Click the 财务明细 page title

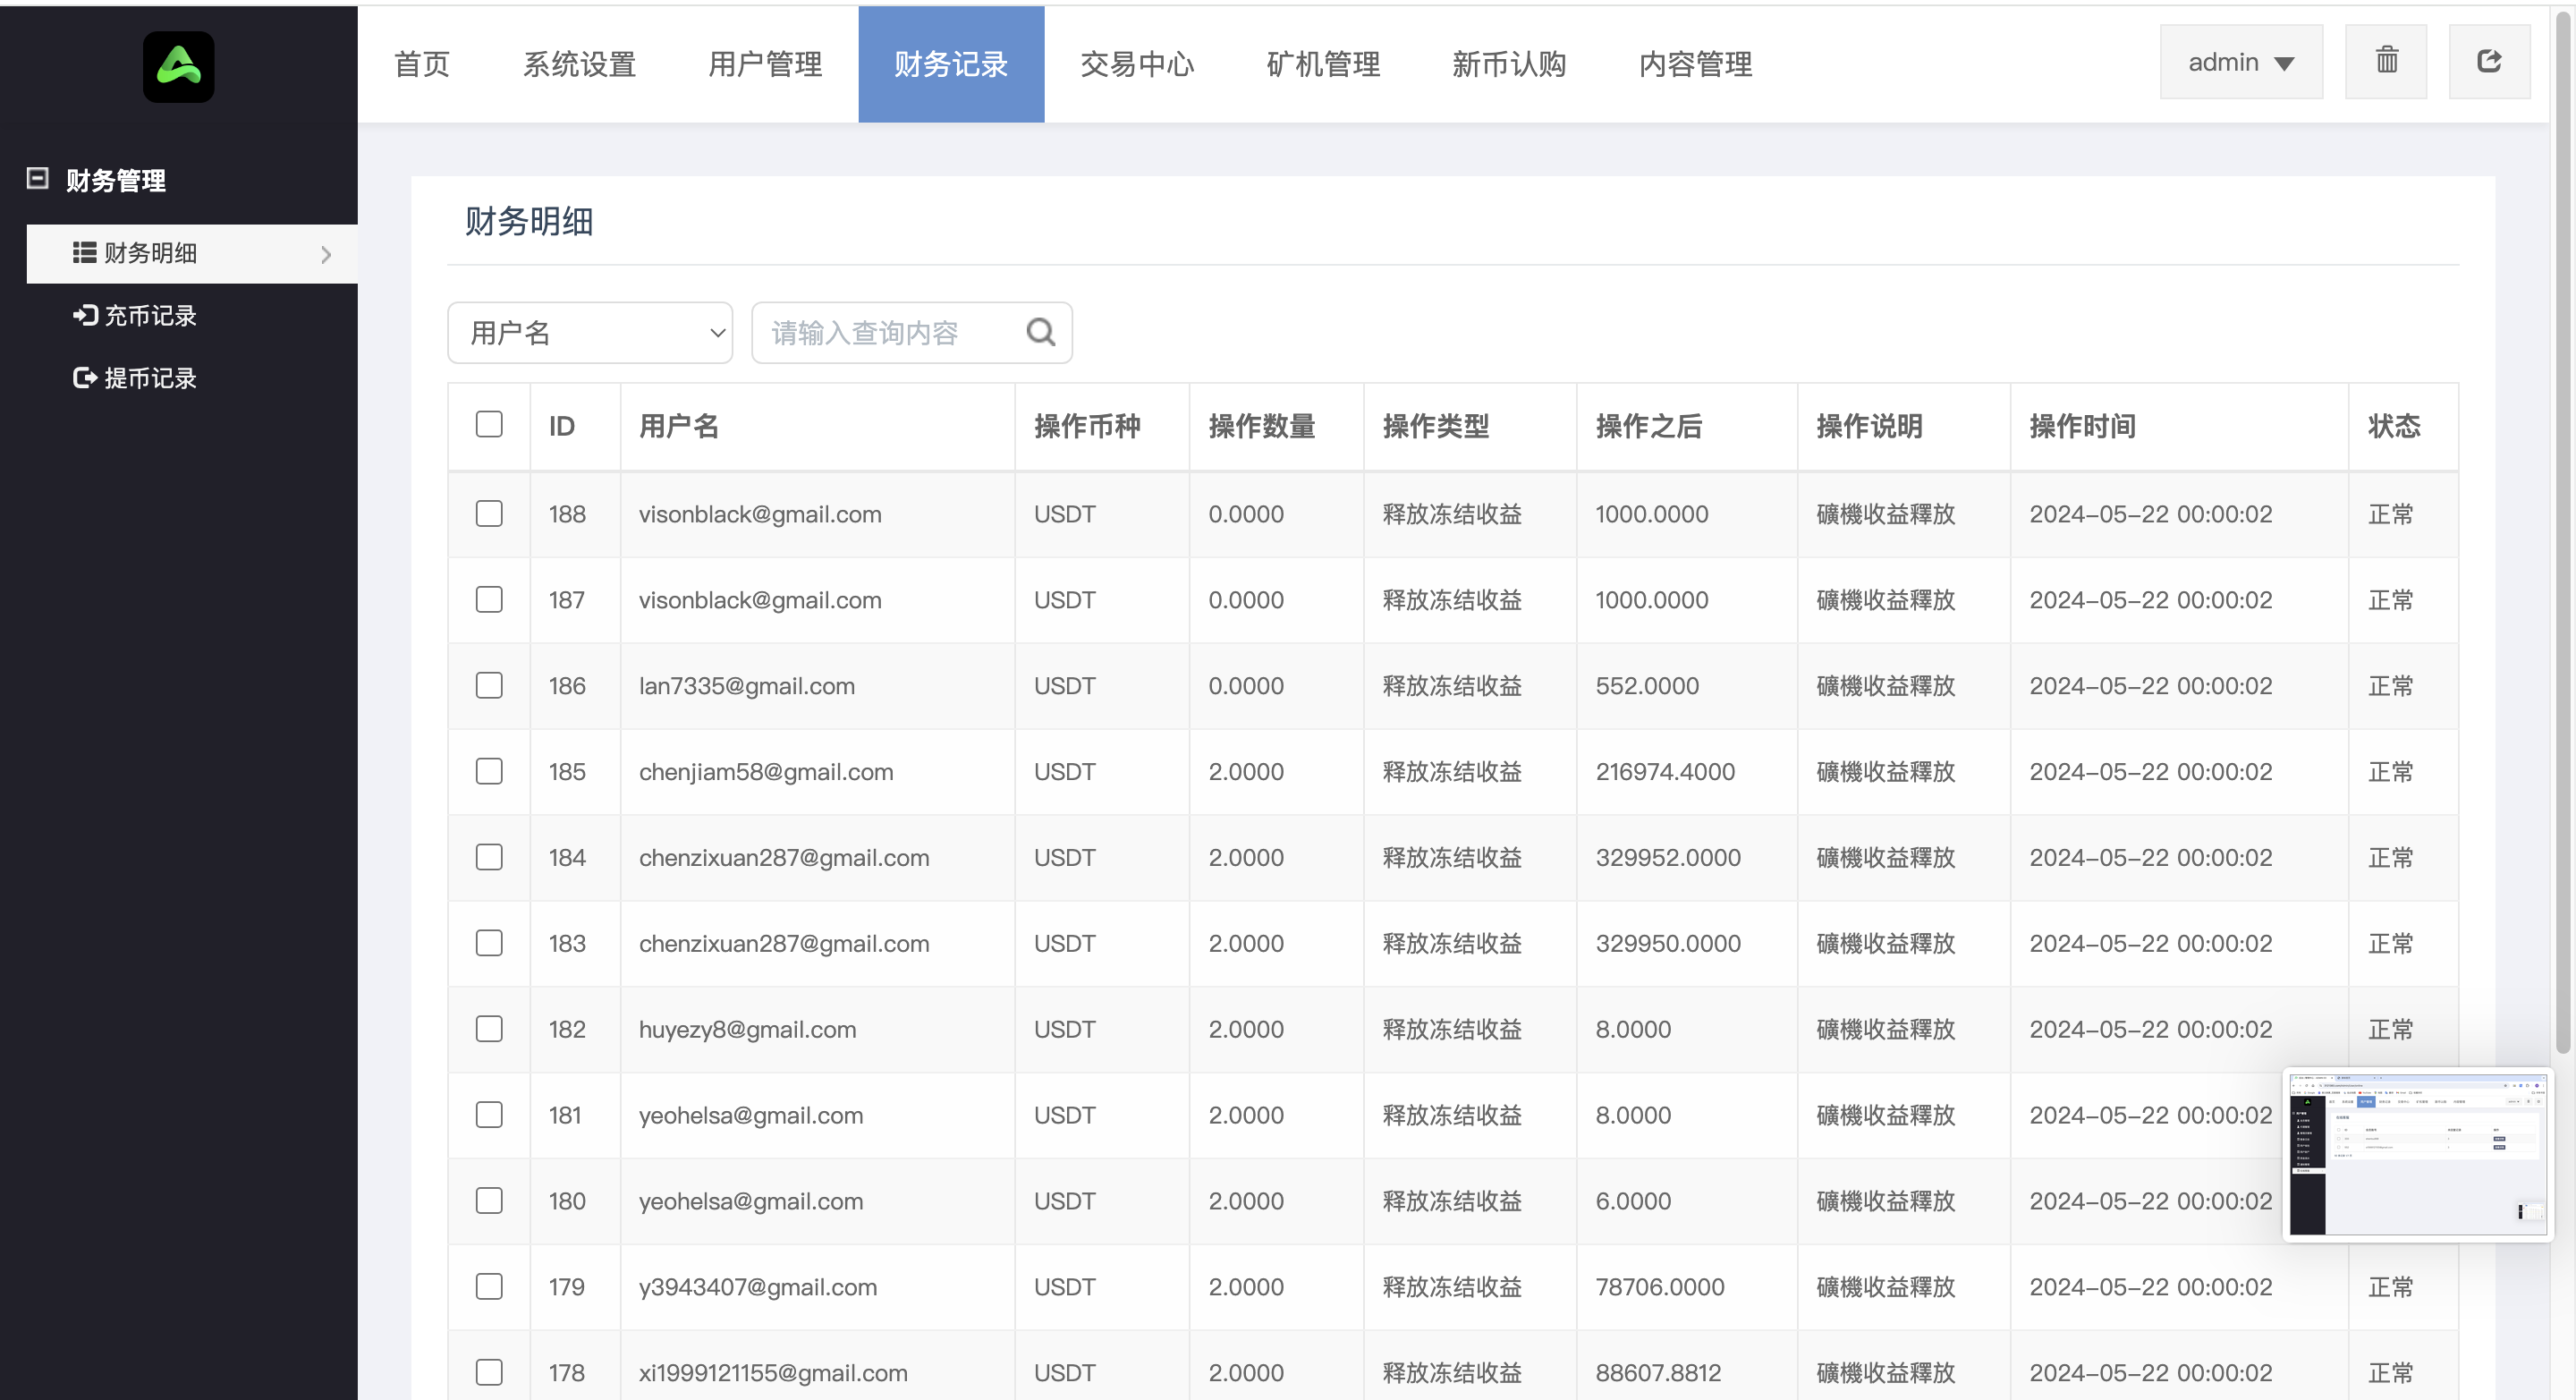[x=529, y=221]
